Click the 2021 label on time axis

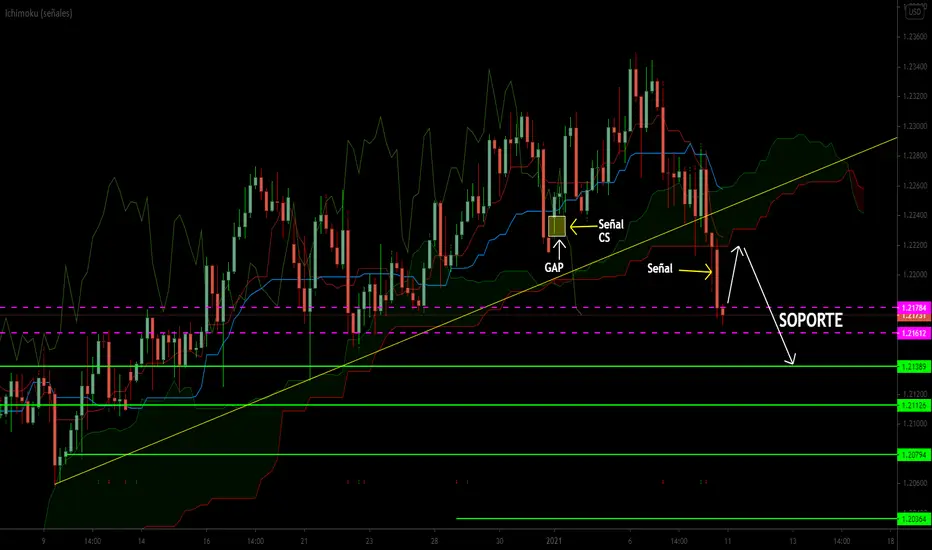pyautogui.click(x=554, y=541)
